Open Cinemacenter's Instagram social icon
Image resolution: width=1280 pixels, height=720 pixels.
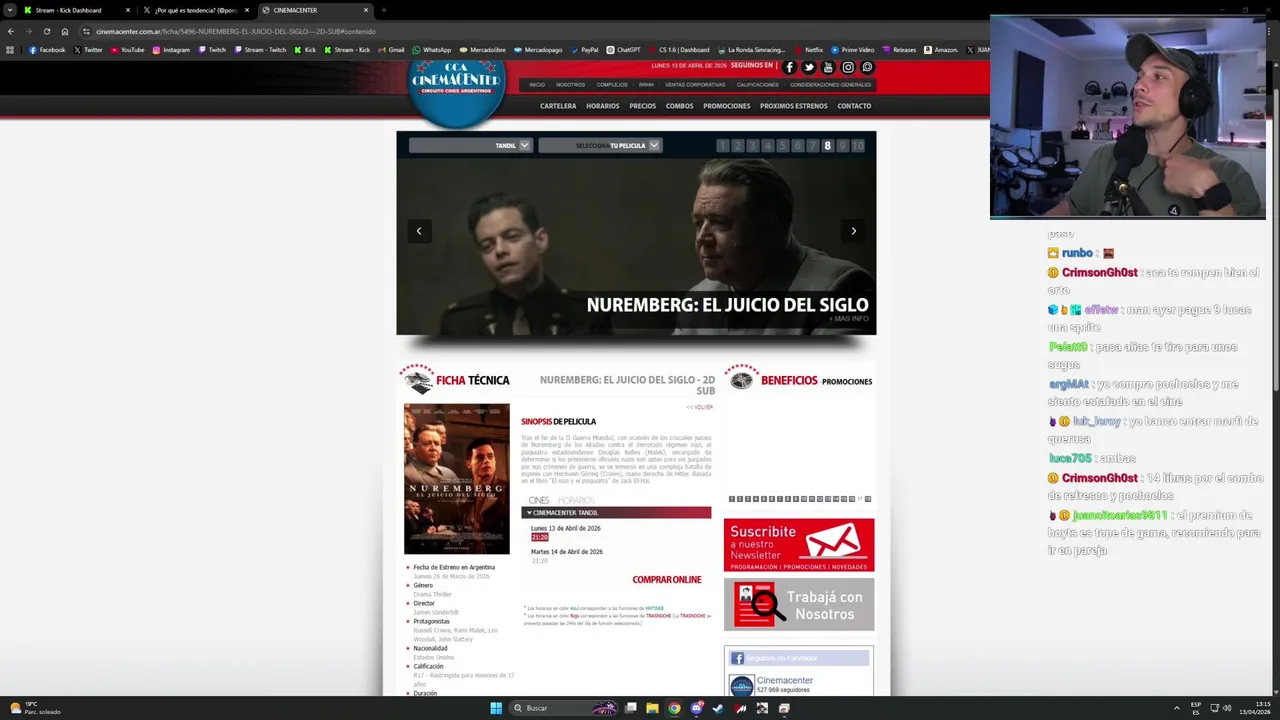tap(848, 67)
